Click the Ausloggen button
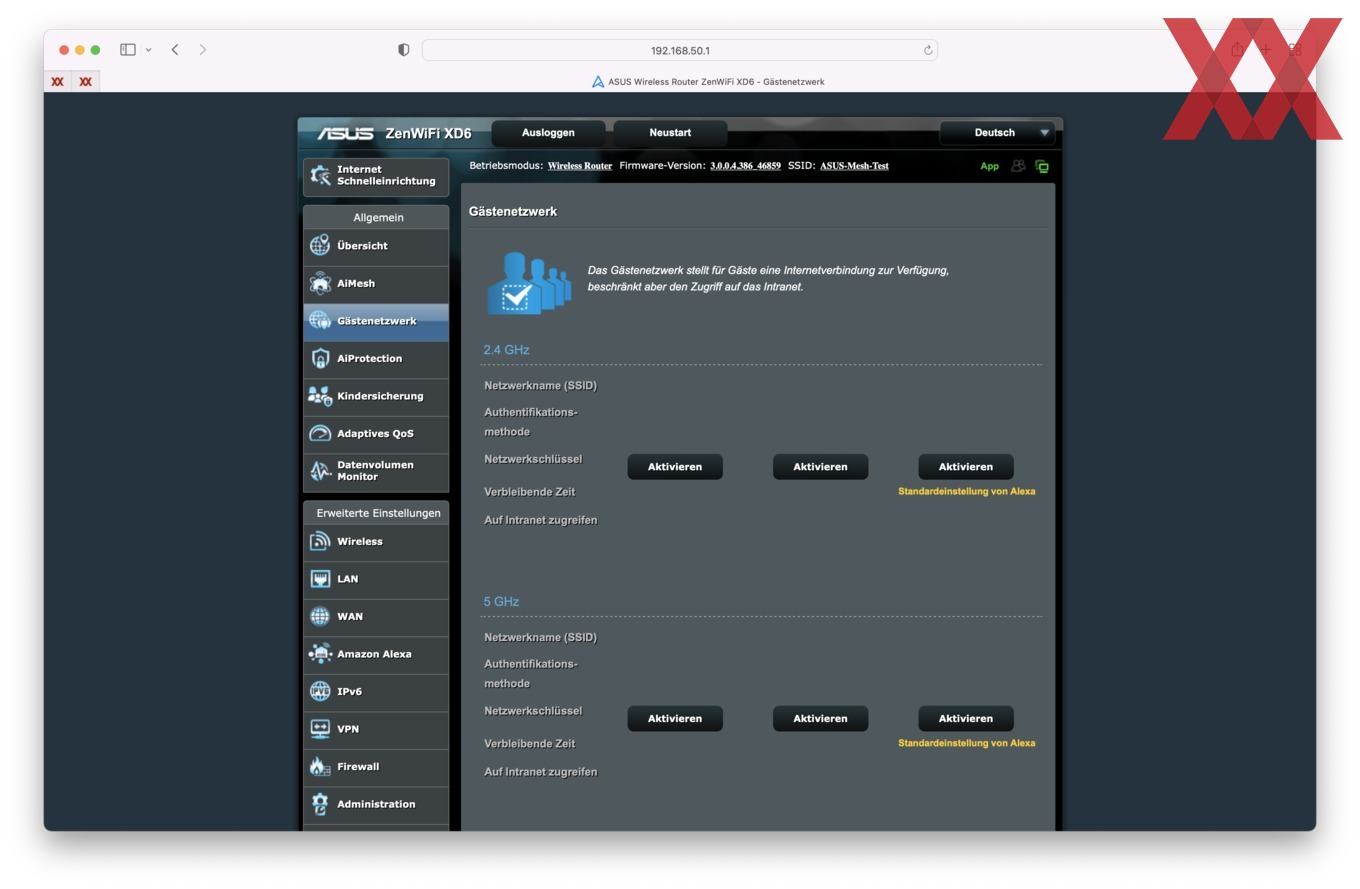This screenshot has width=1360, height=889. (x=548, y=133)
